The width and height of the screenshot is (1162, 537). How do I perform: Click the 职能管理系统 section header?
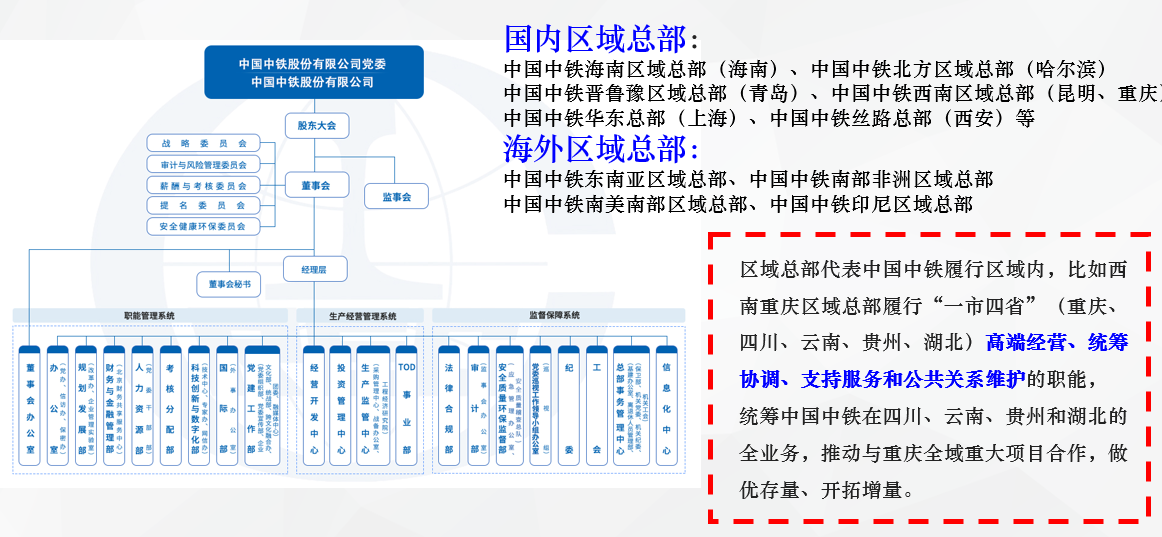click(150, 316)
